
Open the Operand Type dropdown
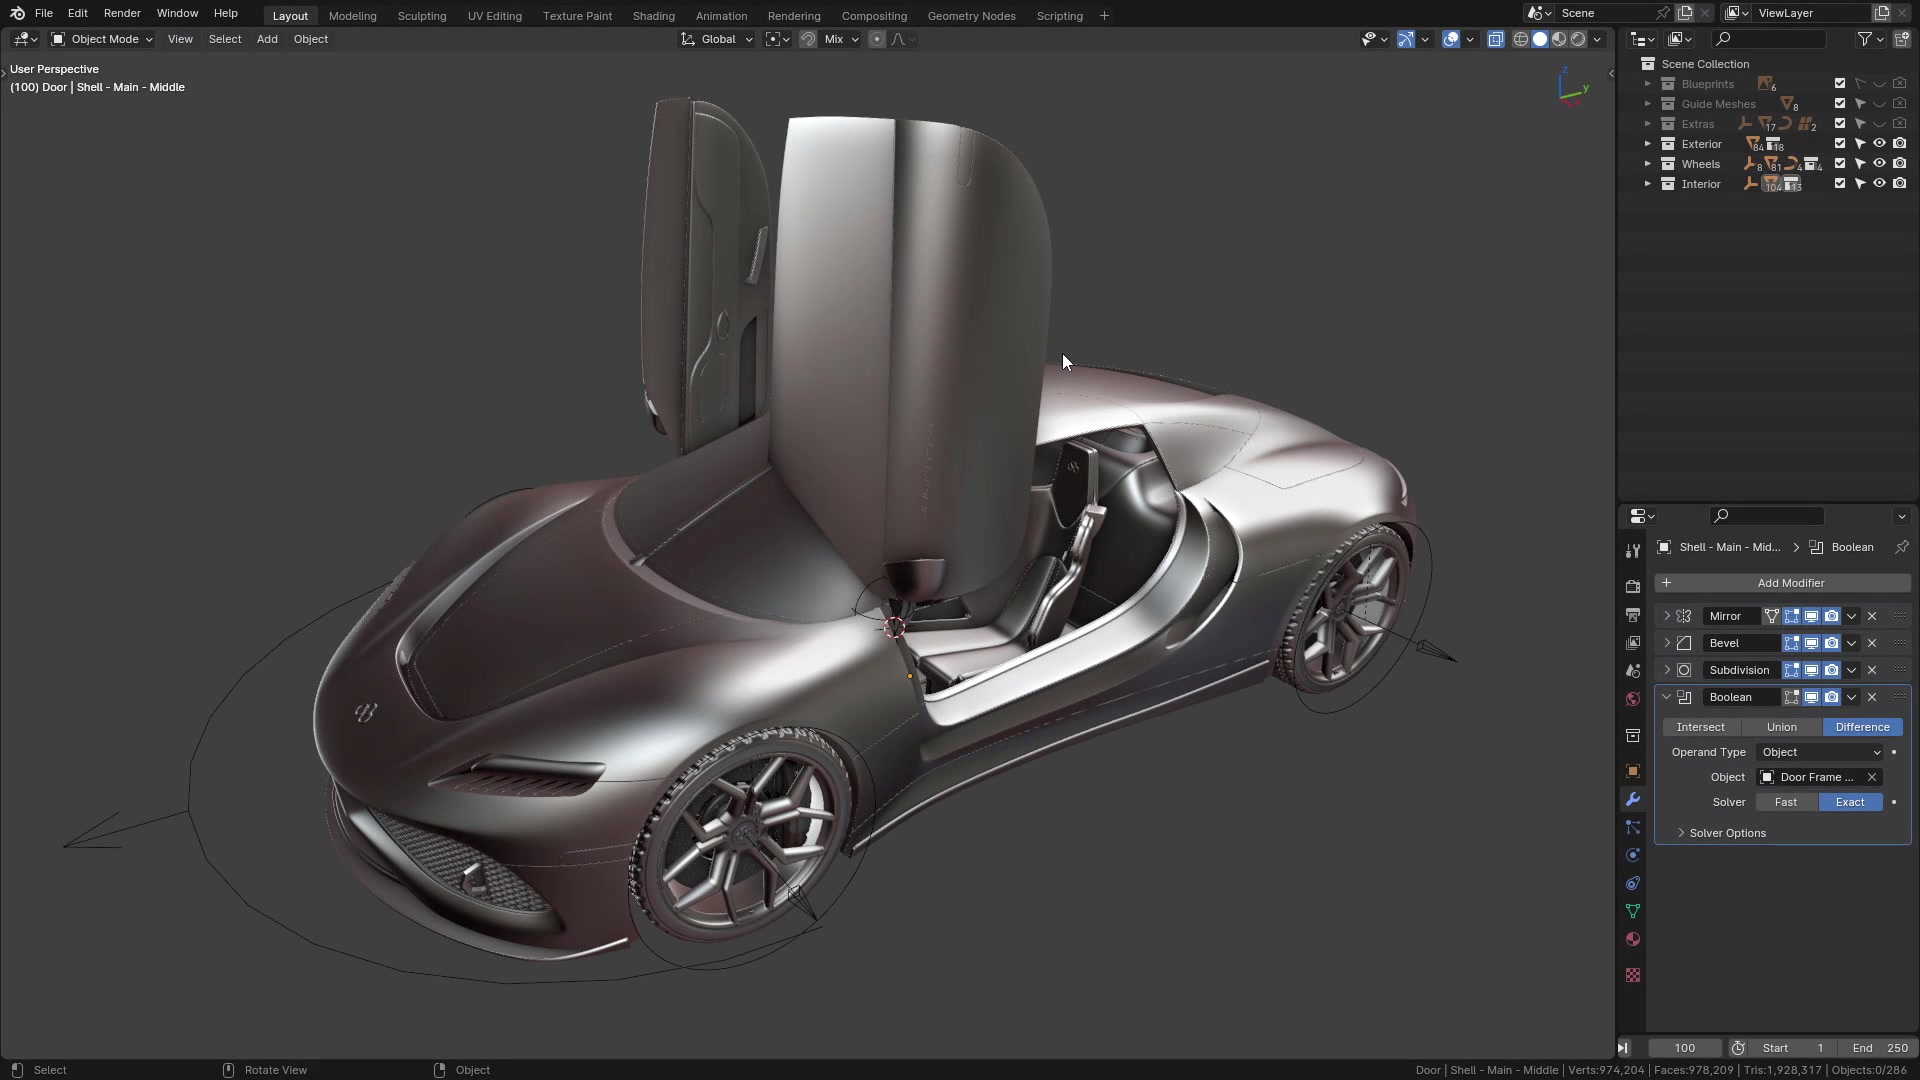[x=1820, y=752]
